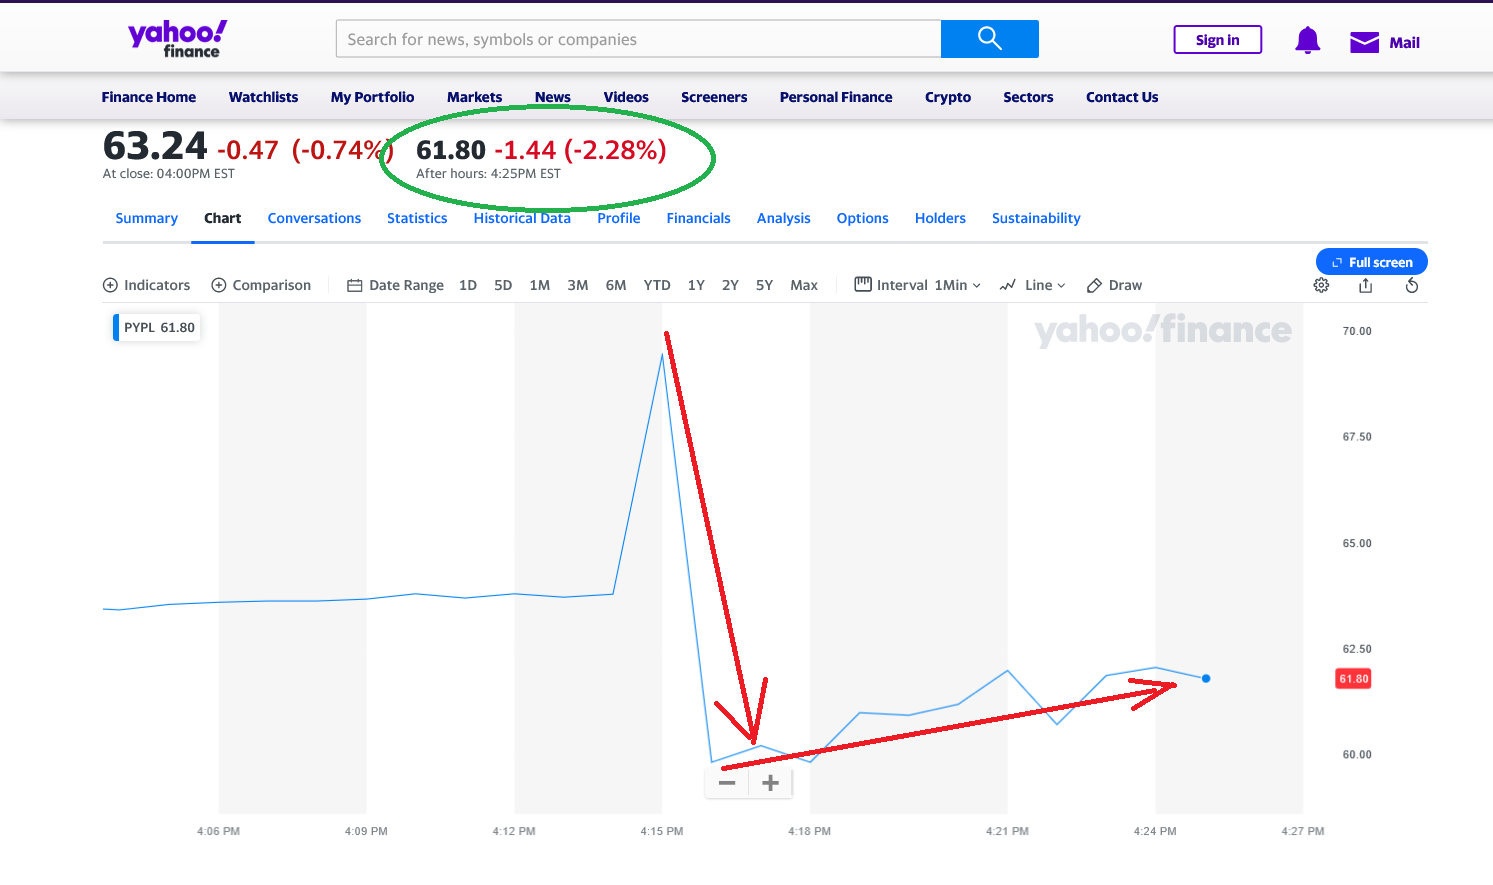1493x885 pixels.
Task: Select the 5D date range
Action: point(503,285)
